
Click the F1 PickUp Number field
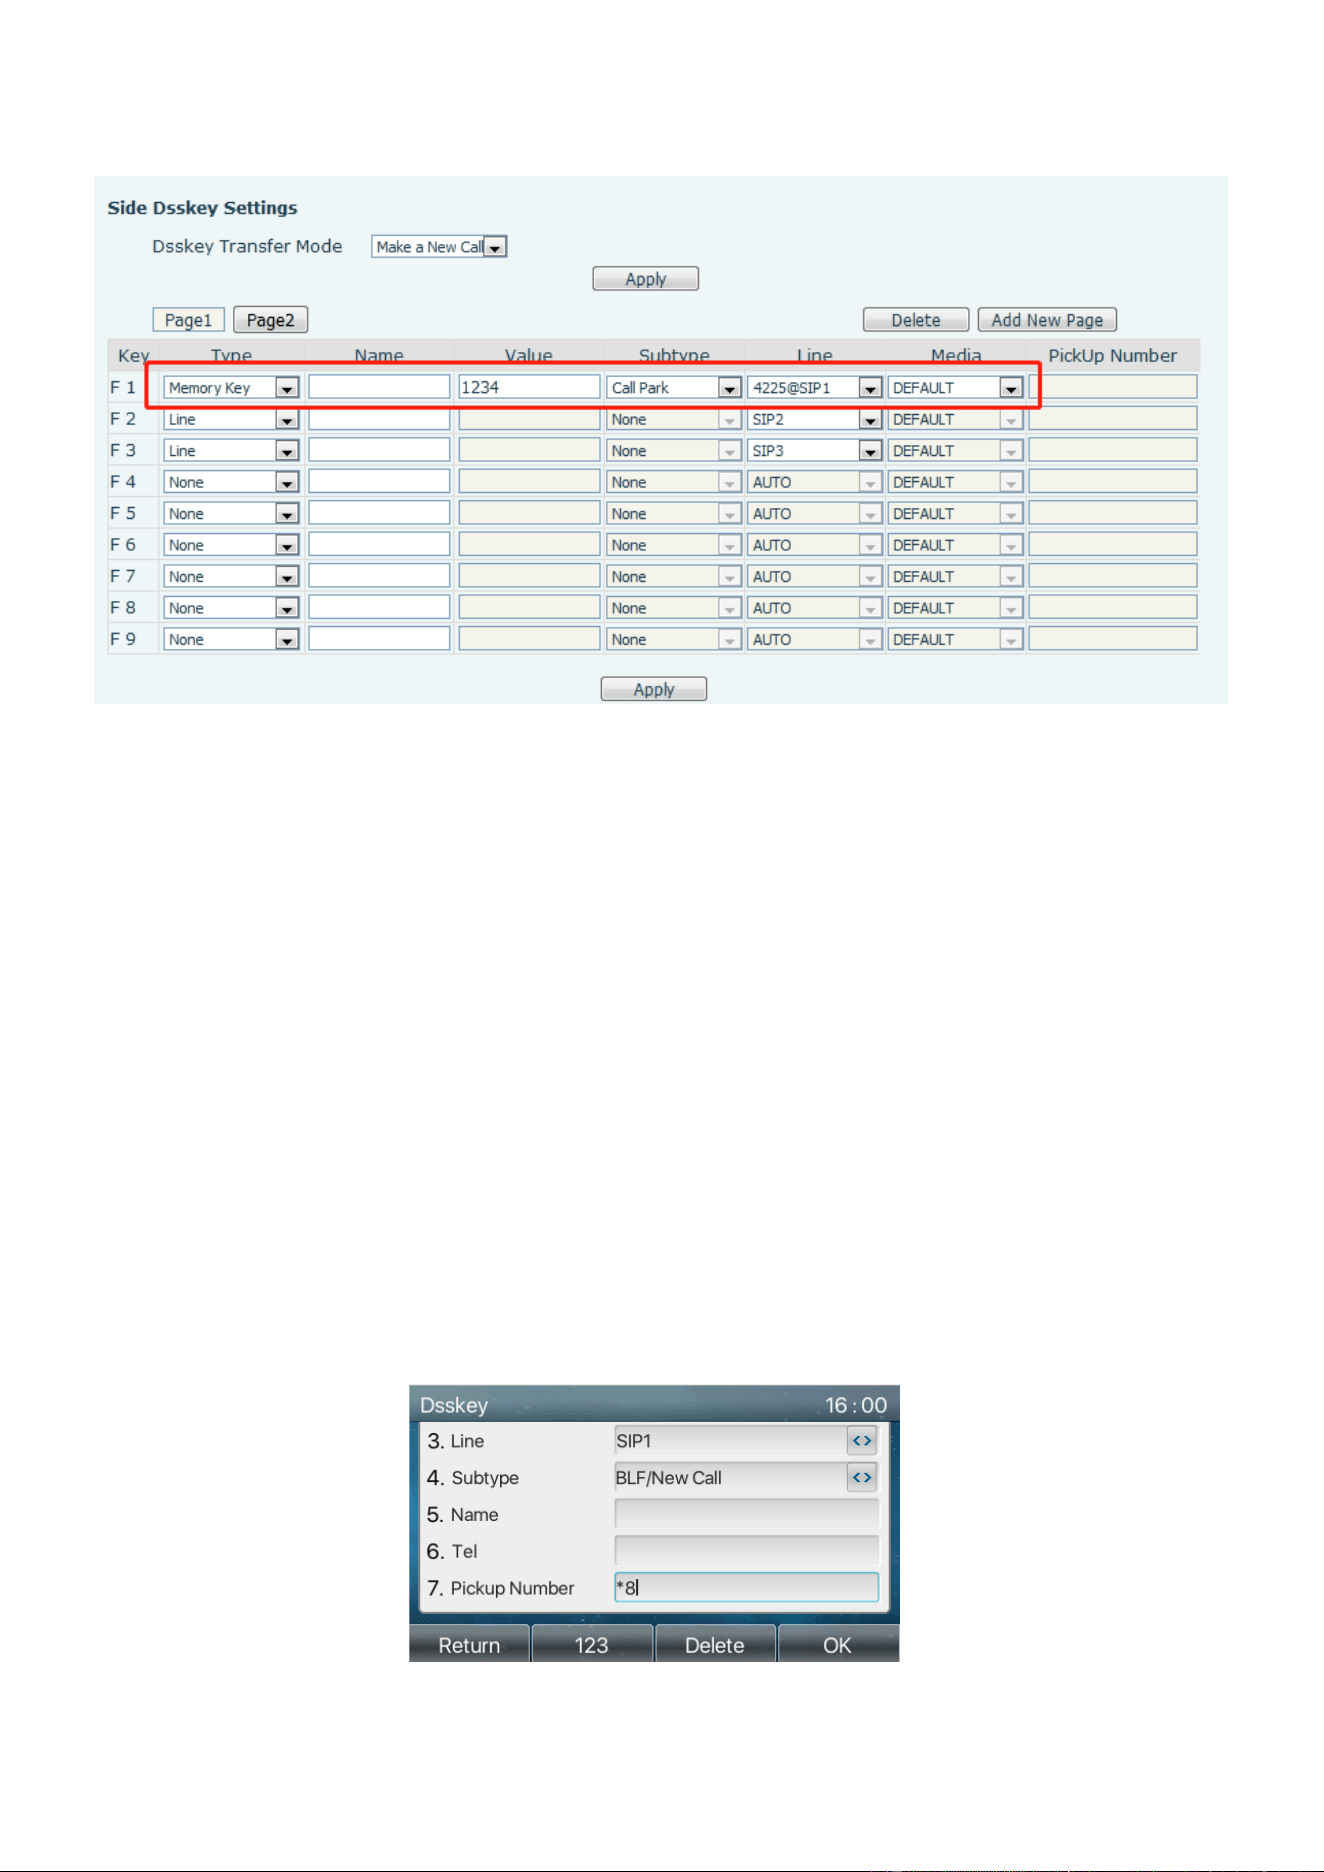(1113, 387)
